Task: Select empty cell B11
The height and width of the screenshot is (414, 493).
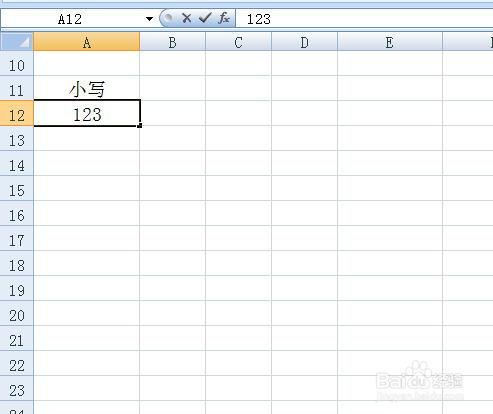Action: 172,88
